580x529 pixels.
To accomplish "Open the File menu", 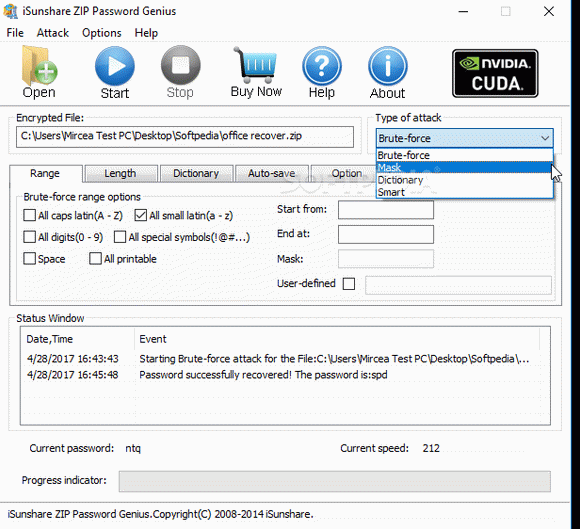I will click(15, 33).
